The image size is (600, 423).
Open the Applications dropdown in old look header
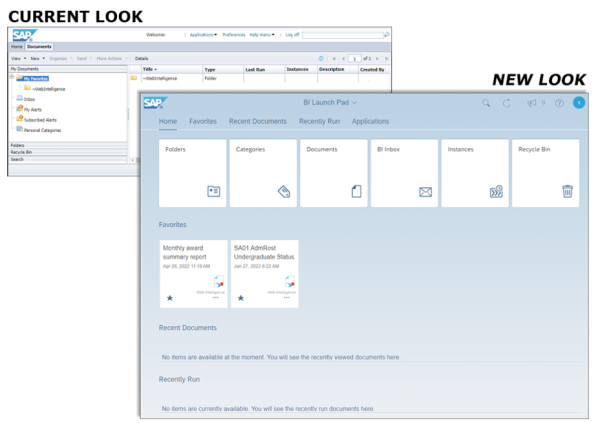[203, 35]
